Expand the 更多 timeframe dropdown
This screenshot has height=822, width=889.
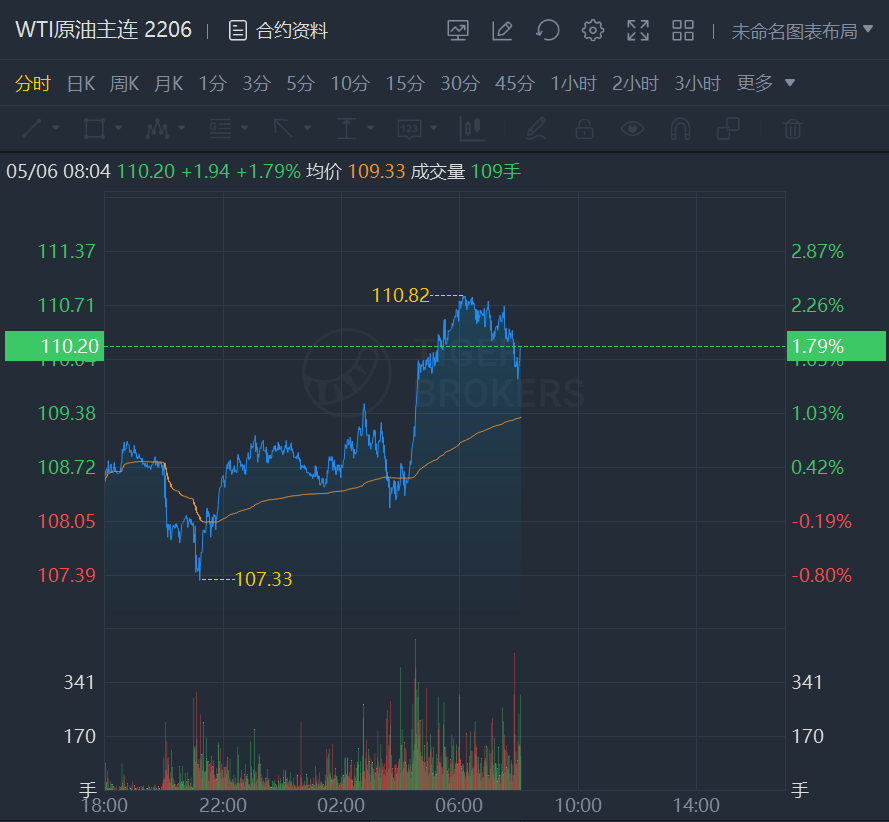click(766, 83)
